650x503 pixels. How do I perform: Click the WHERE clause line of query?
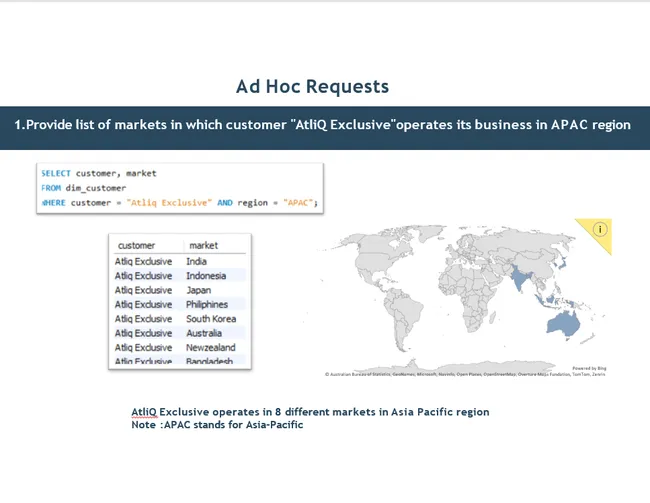click(180, 203)
